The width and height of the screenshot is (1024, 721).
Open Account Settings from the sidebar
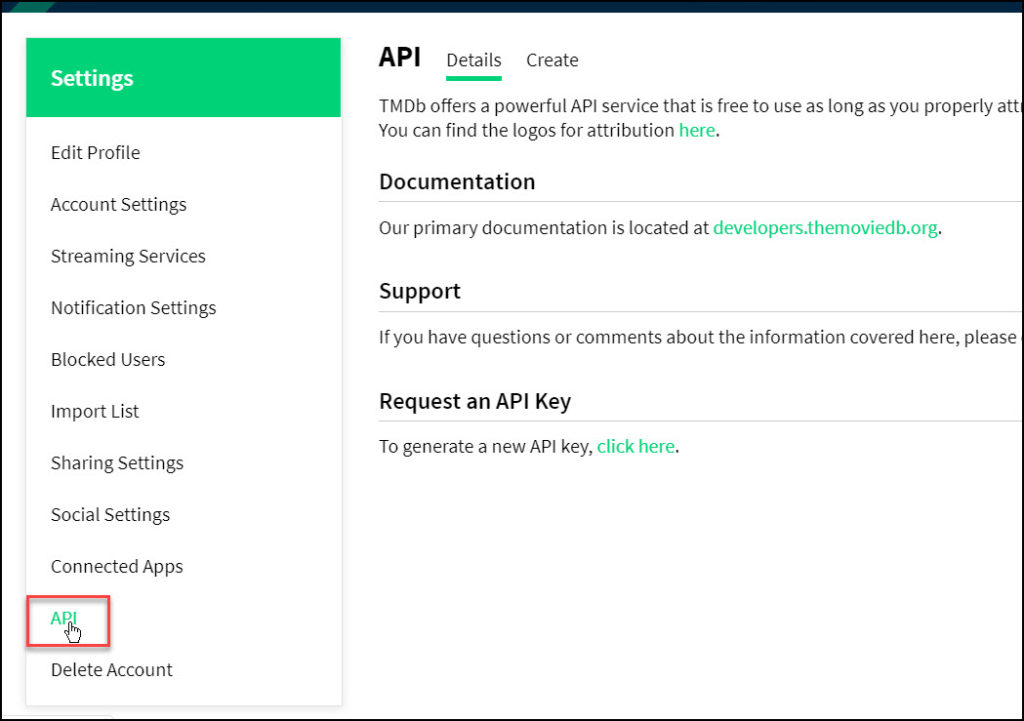click(x=118, y=204)
